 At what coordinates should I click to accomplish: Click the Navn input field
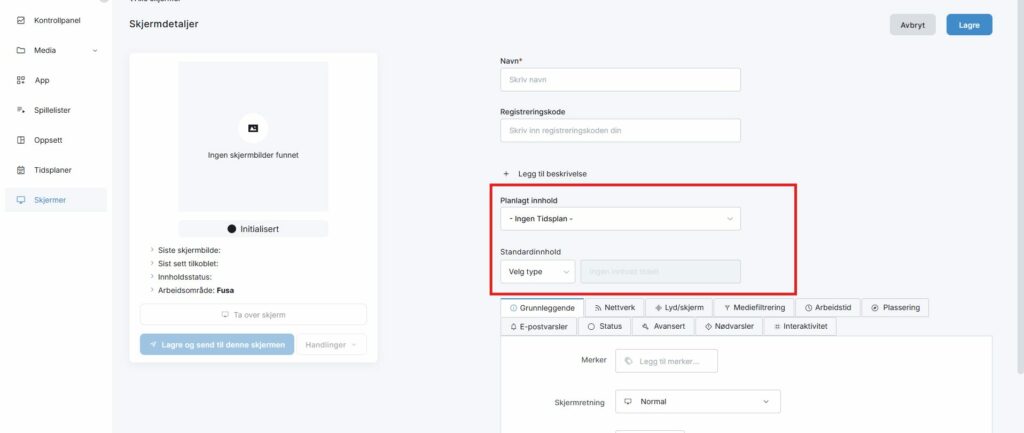coord(620,80)
